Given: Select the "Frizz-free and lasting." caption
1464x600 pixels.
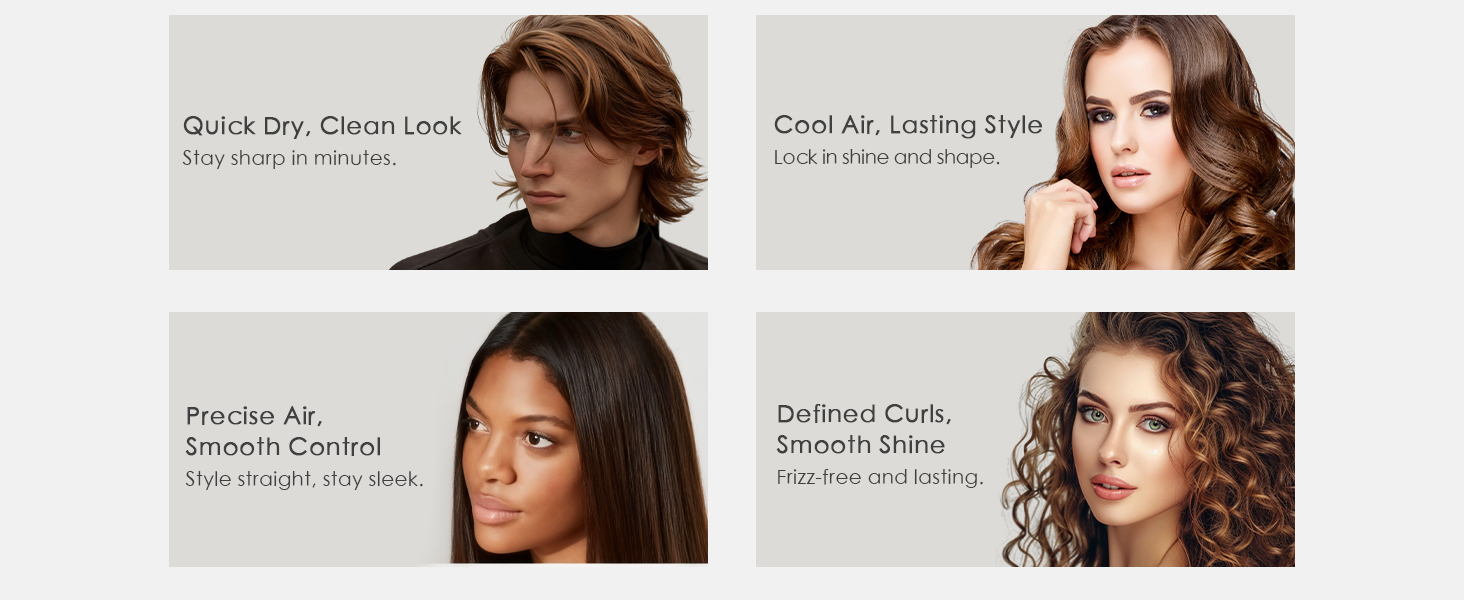Looking at the screenshot, I should (880, 477).
